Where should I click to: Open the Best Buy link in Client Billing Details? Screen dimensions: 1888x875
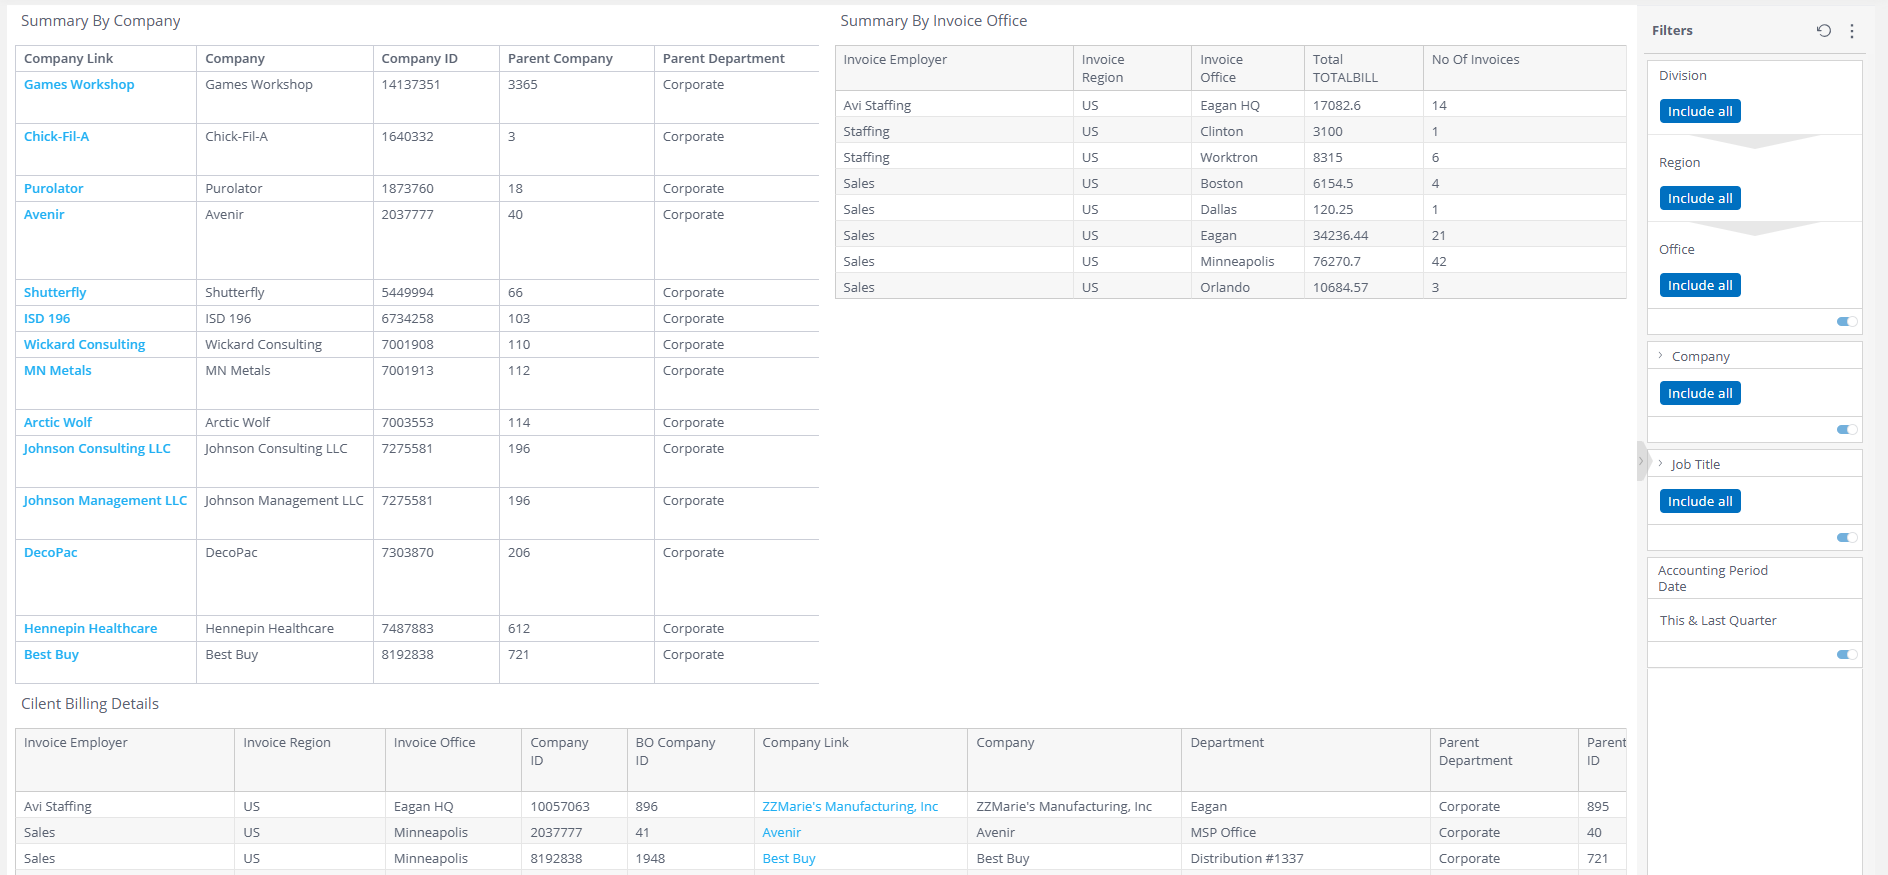click(x=789, y=859)
